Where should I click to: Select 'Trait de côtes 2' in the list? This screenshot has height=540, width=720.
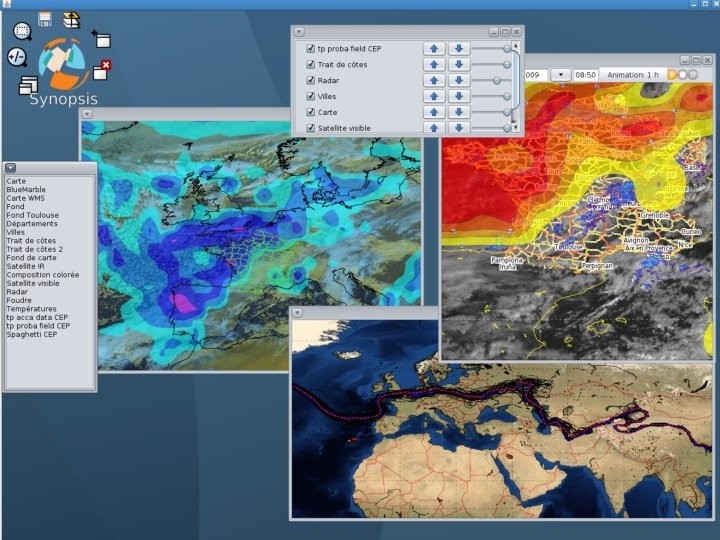35,249
